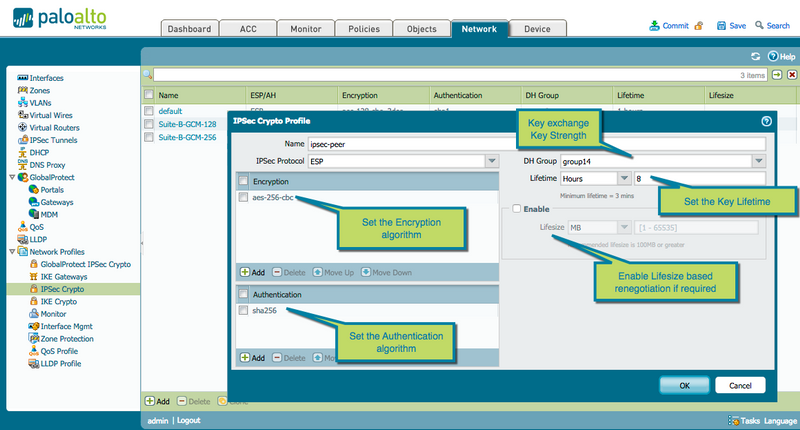The width and height of the screenshot is (800, 430).
Task: Click OK in IPSec Crypto Profile dialog
Action: (x=684, y=385)
